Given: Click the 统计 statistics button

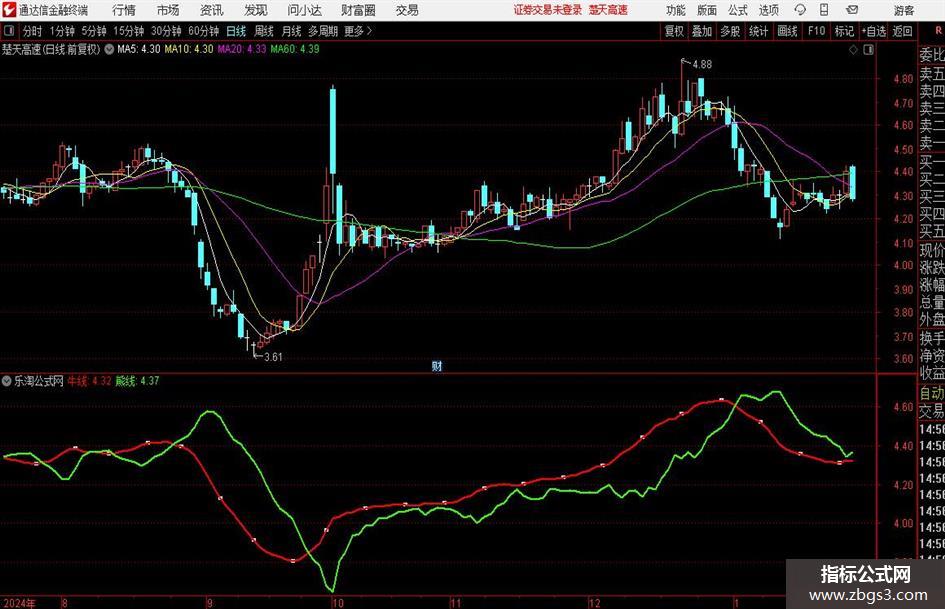Looking at the screenshot, I should click(x=758, y=31).
